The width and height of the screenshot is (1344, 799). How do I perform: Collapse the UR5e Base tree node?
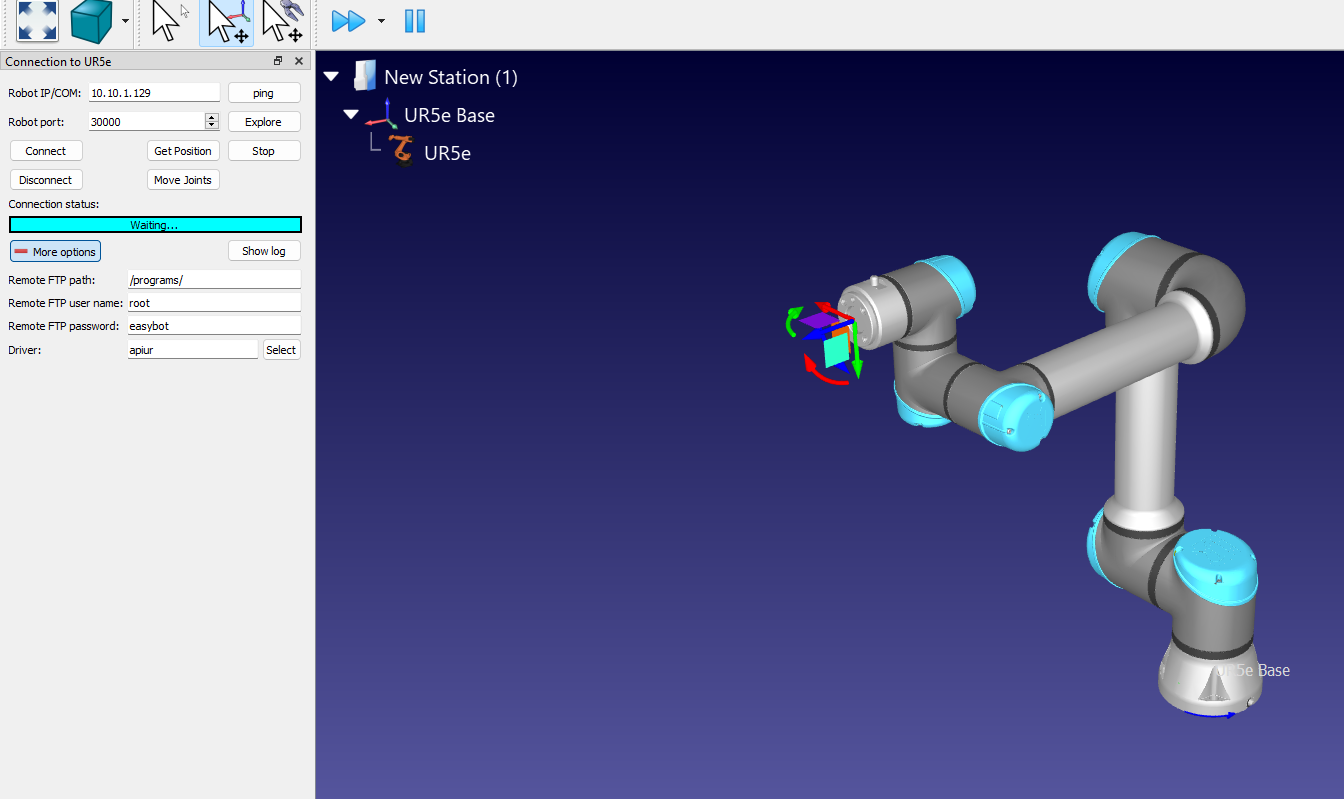pos(351,115)
